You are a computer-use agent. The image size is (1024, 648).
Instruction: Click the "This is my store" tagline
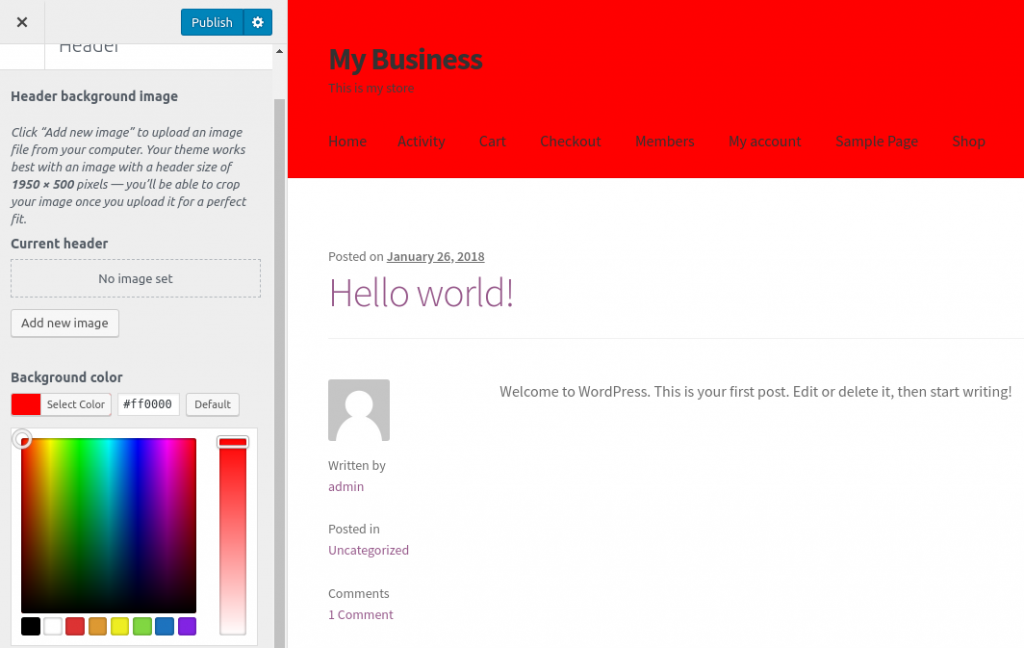click(371, 88)
